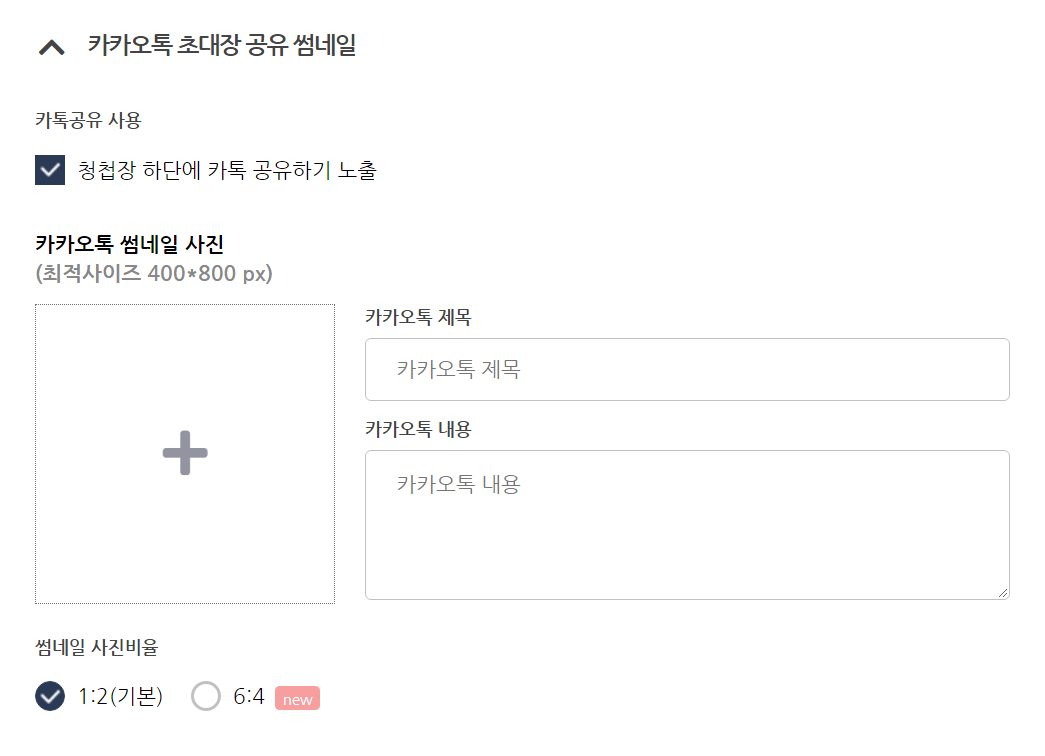The height and width of the screenshot is (756, 1045).
Task: Select the 6:4 ratio radio button
Action: point(206,696)
